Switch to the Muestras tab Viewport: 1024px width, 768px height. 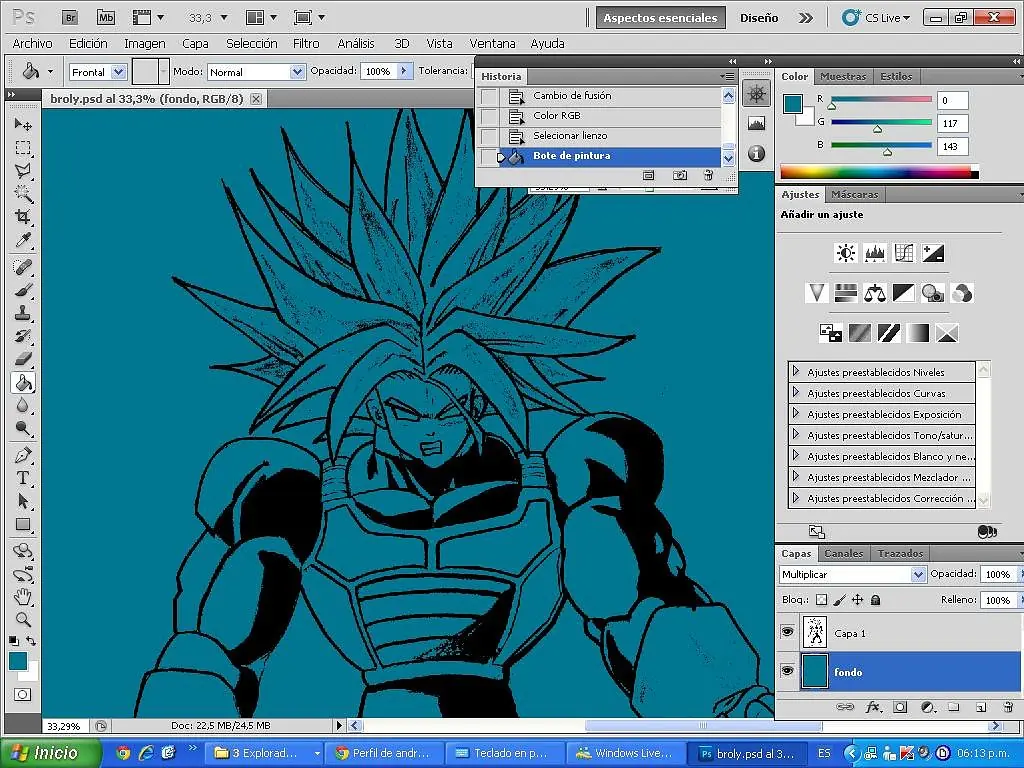pyautogui.click(x=843, y=76)
